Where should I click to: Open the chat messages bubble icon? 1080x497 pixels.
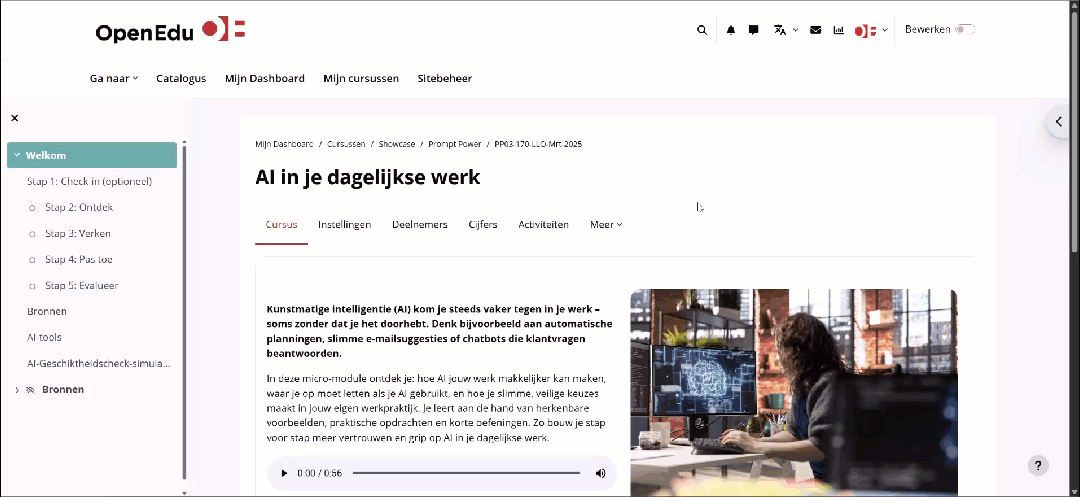754,30
